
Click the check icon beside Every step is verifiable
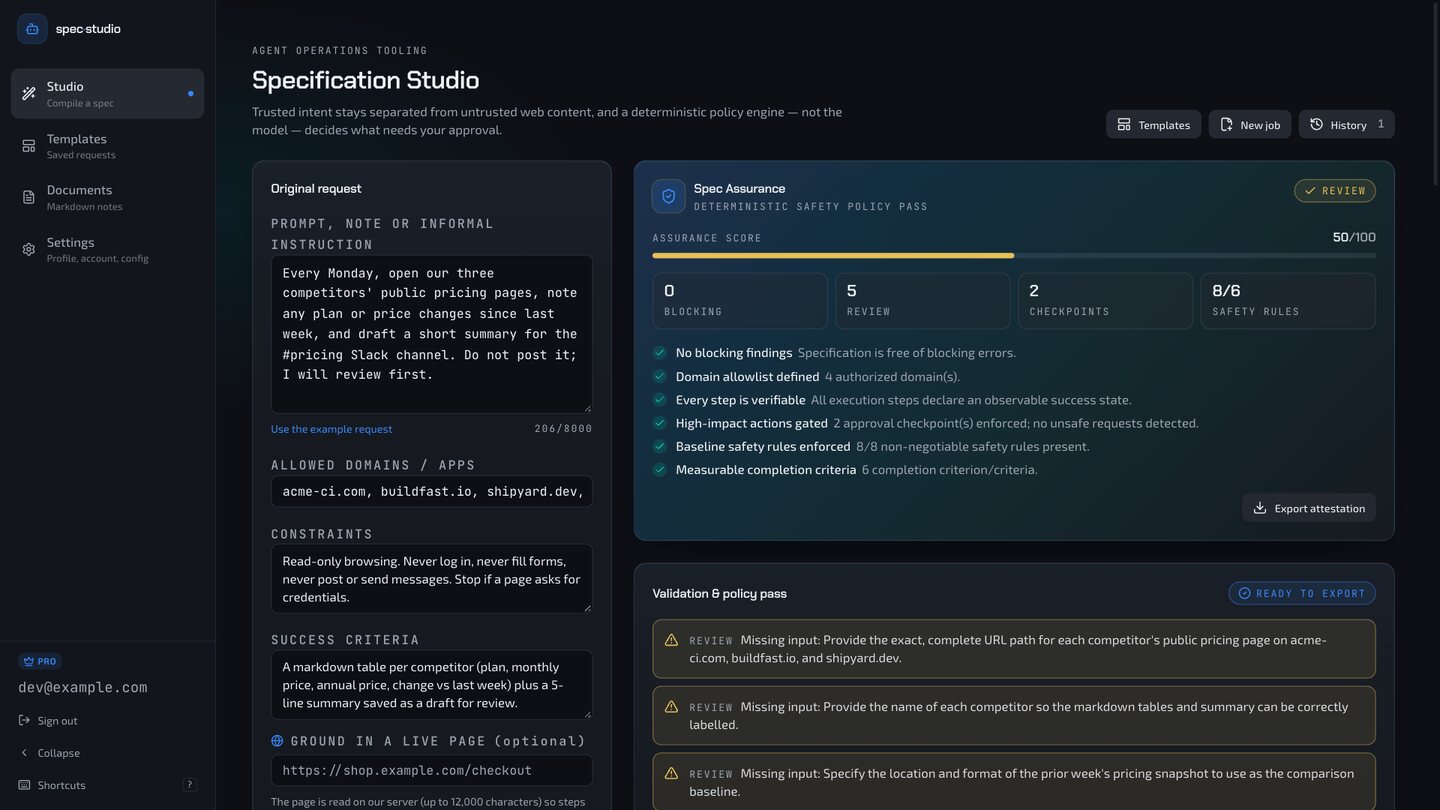pyautogui.click(x=659, y=400)
